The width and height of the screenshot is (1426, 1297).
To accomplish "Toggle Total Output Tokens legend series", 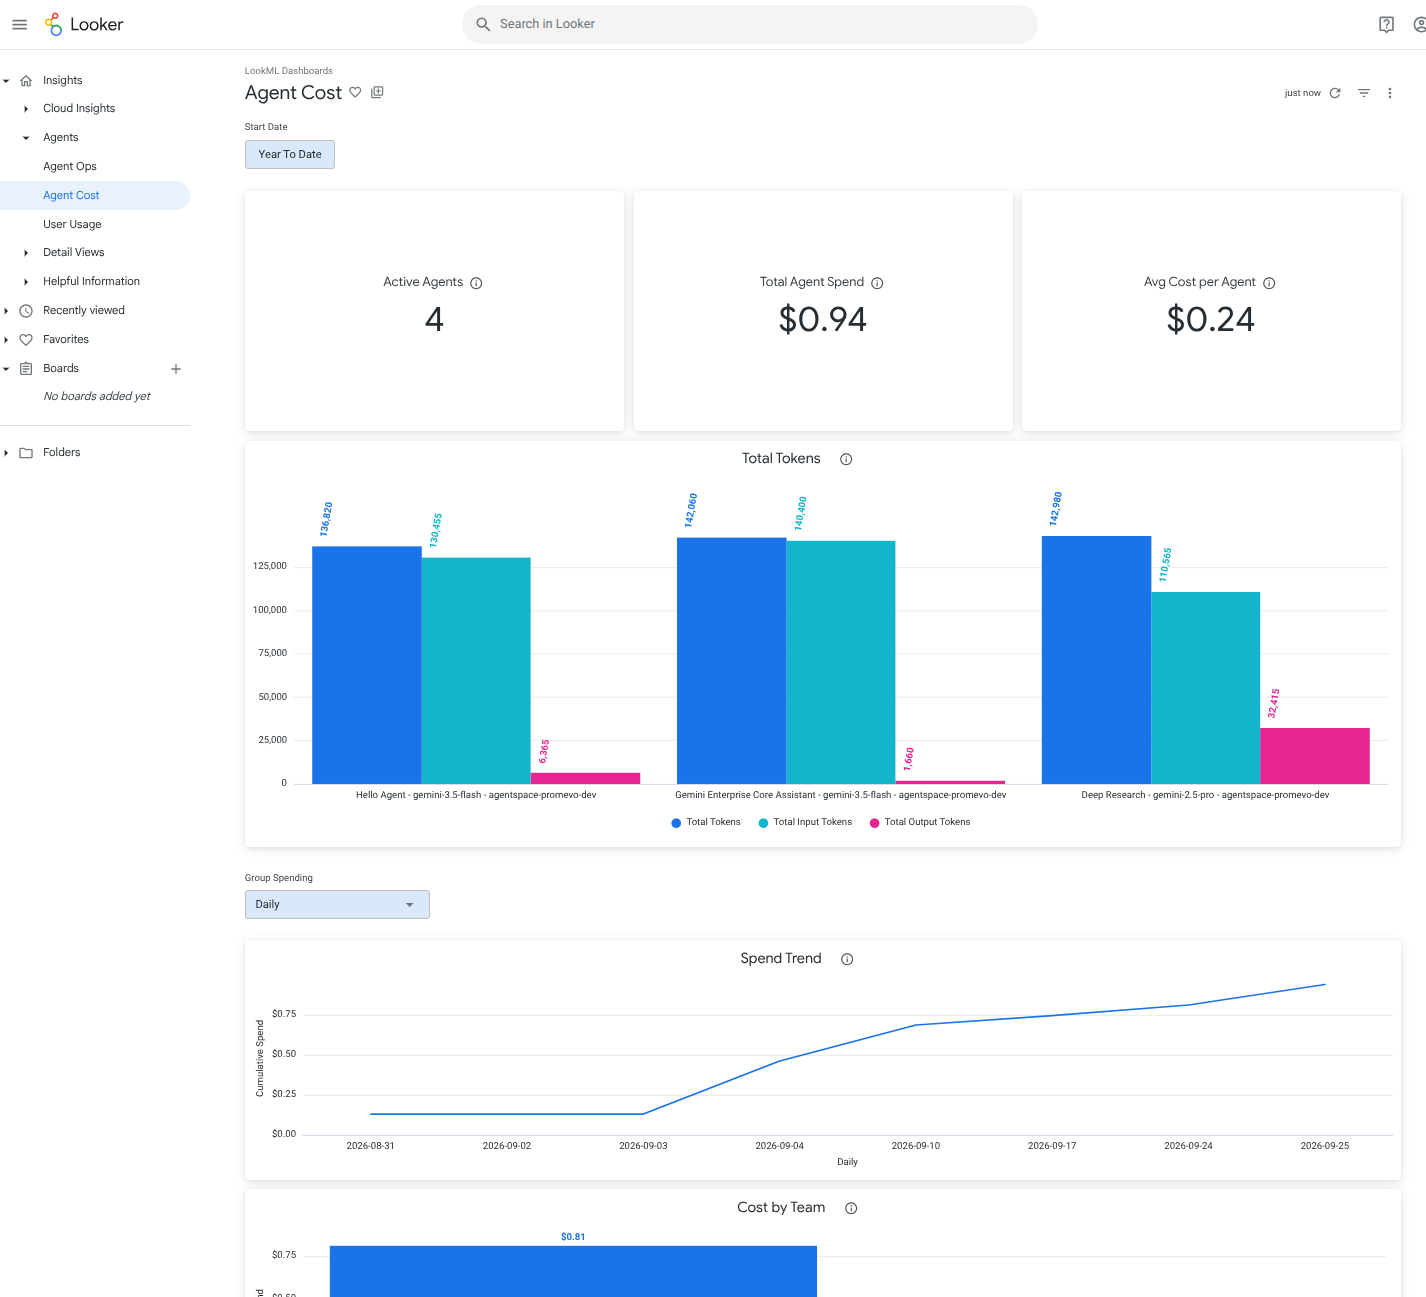I will click(920, 822).
